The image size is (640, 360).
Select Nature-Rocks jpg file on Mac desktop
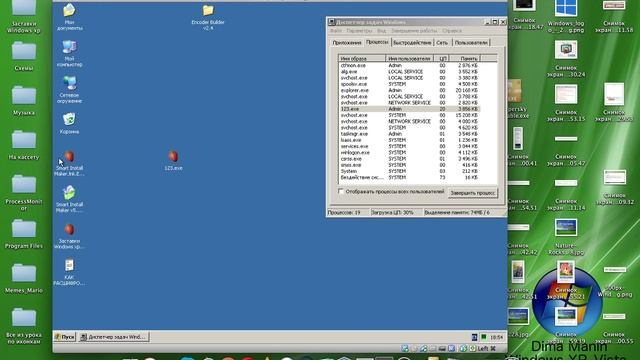566,228
